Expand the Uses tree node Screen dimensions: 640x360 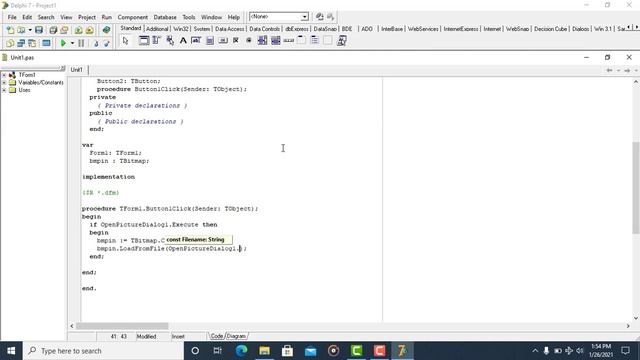tap(4, 90)
